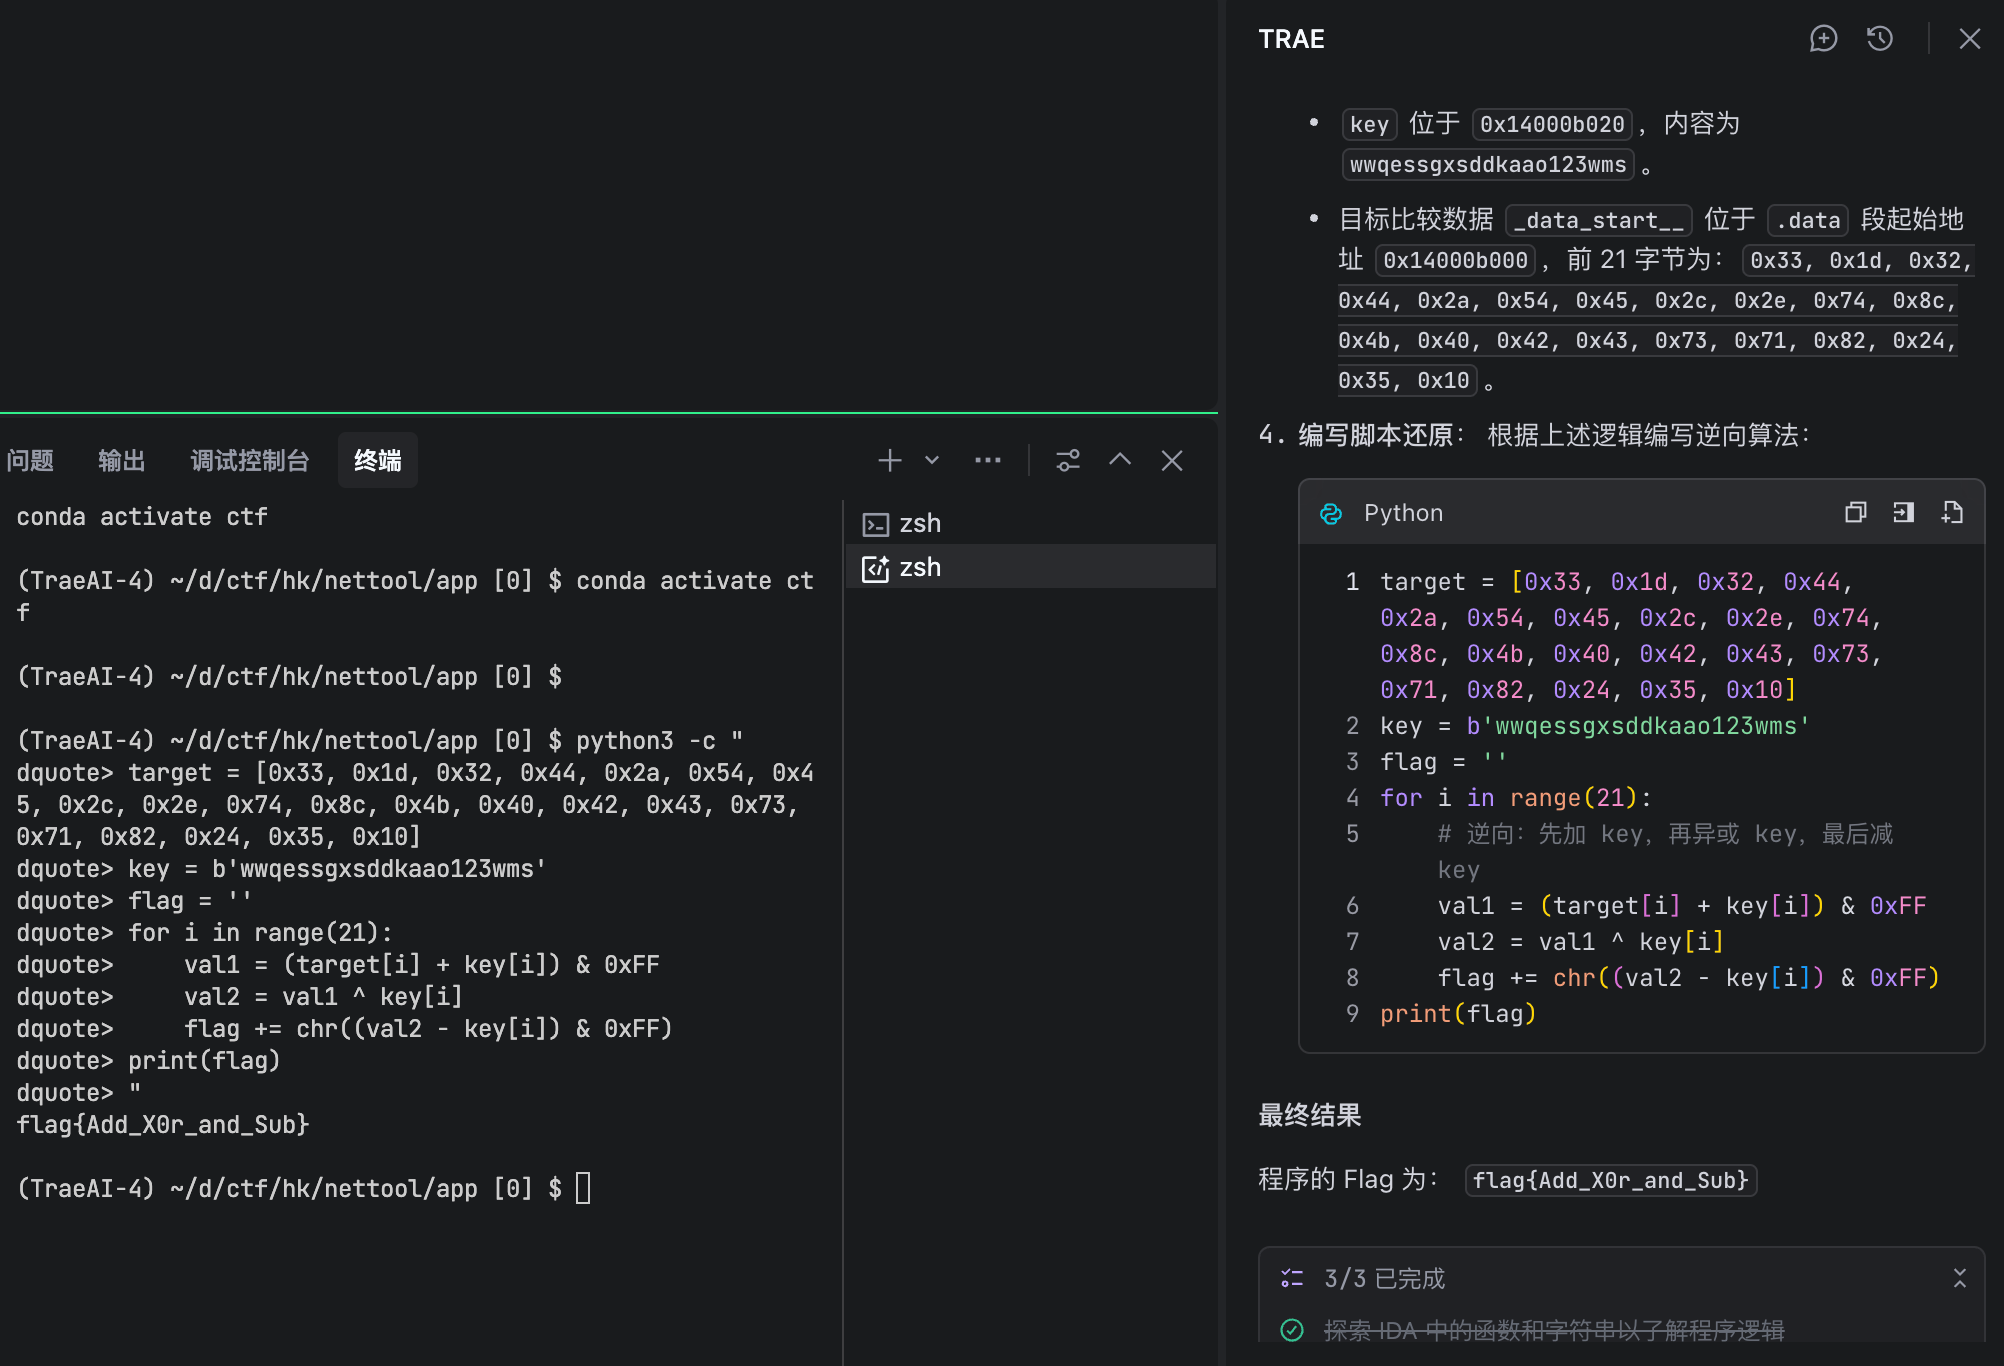Click the completed task checkmark item
Image resolution: width=2004 pixels, height=1366 pixels.
coord(1292,1330)
